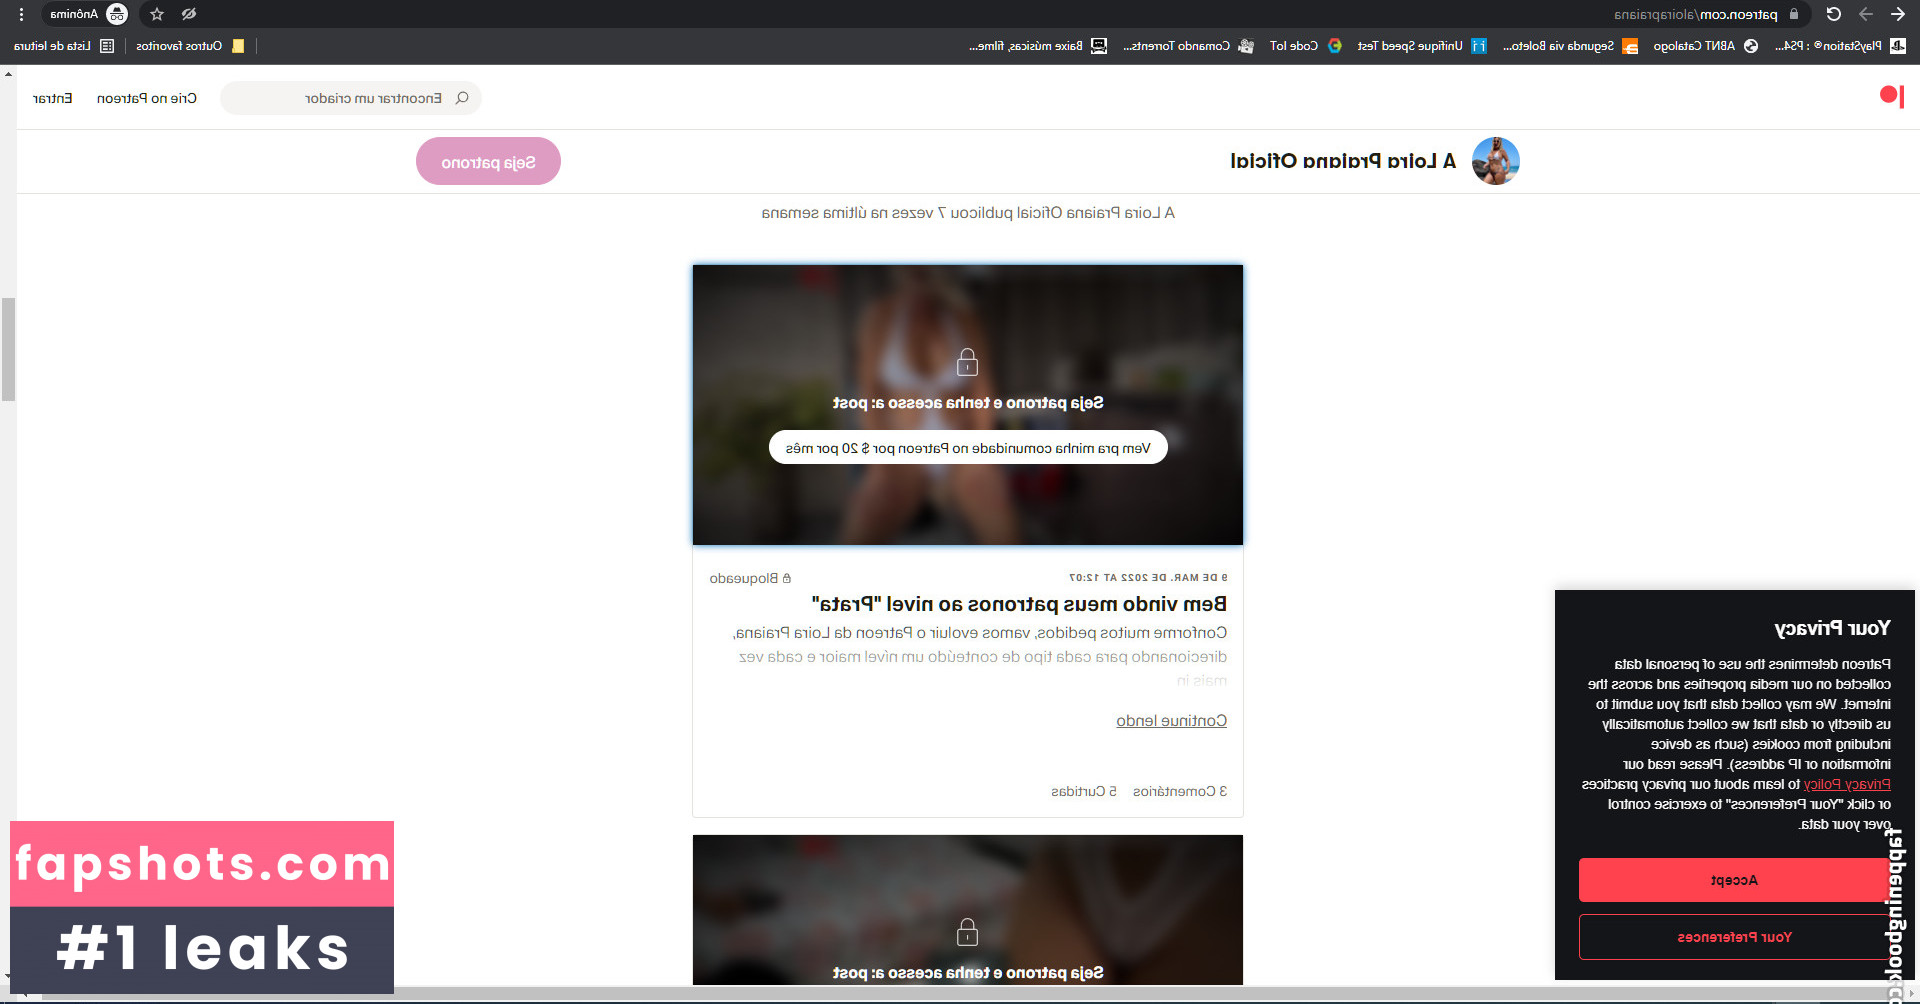Click the Seja patrono button
Viewport: 1920px width, 1004px height.
(488, 162)
